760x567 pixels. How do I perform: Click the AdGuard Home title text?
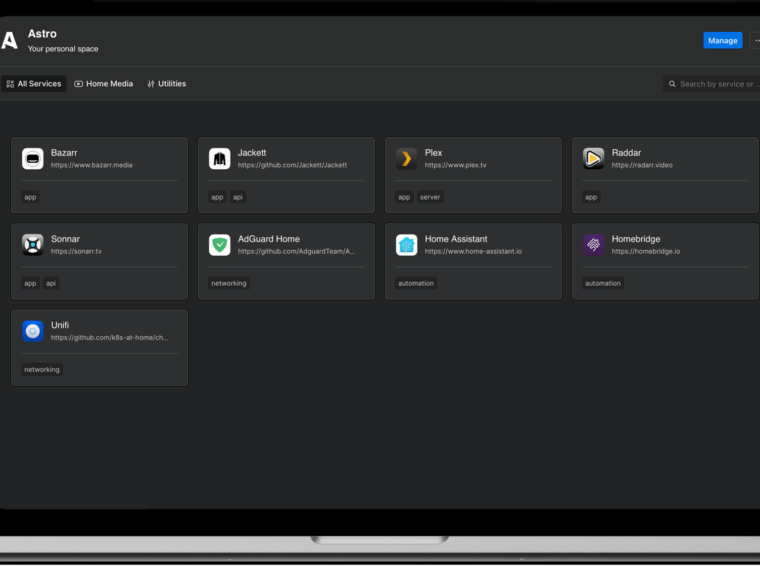[x=269, y=239]
